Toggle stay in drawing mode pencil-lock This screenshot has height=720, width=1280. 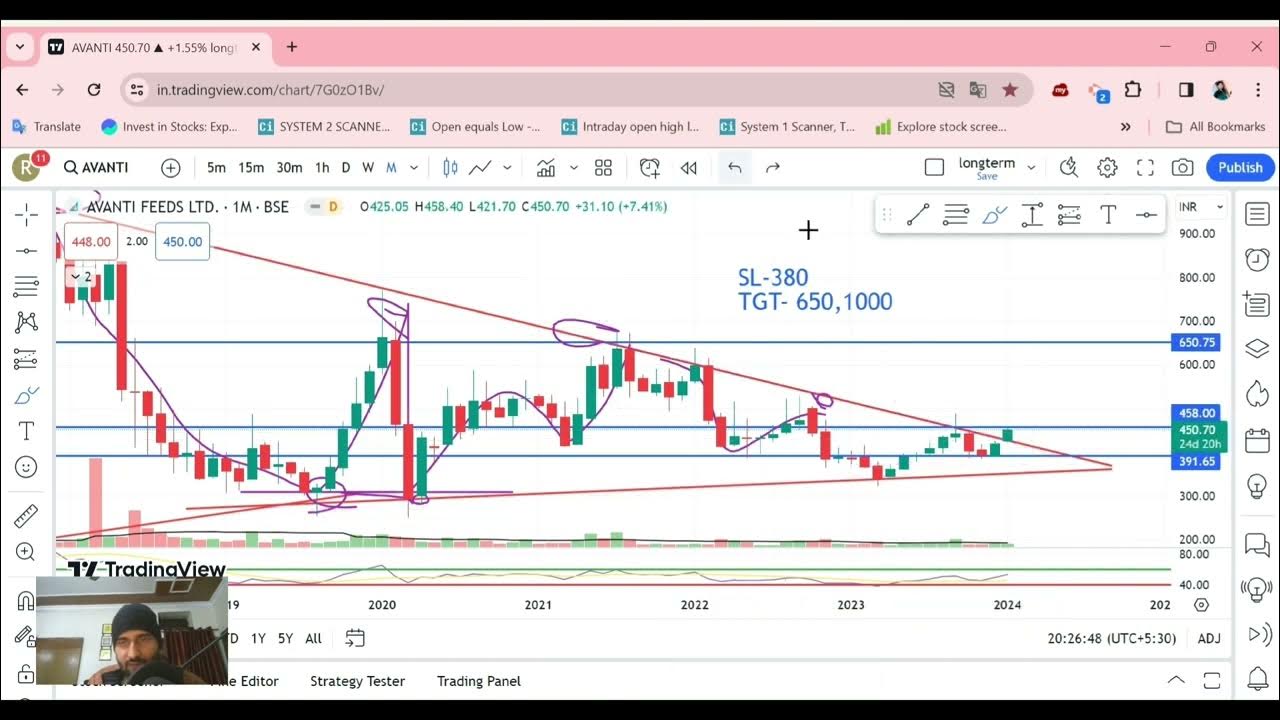point(26,636)
